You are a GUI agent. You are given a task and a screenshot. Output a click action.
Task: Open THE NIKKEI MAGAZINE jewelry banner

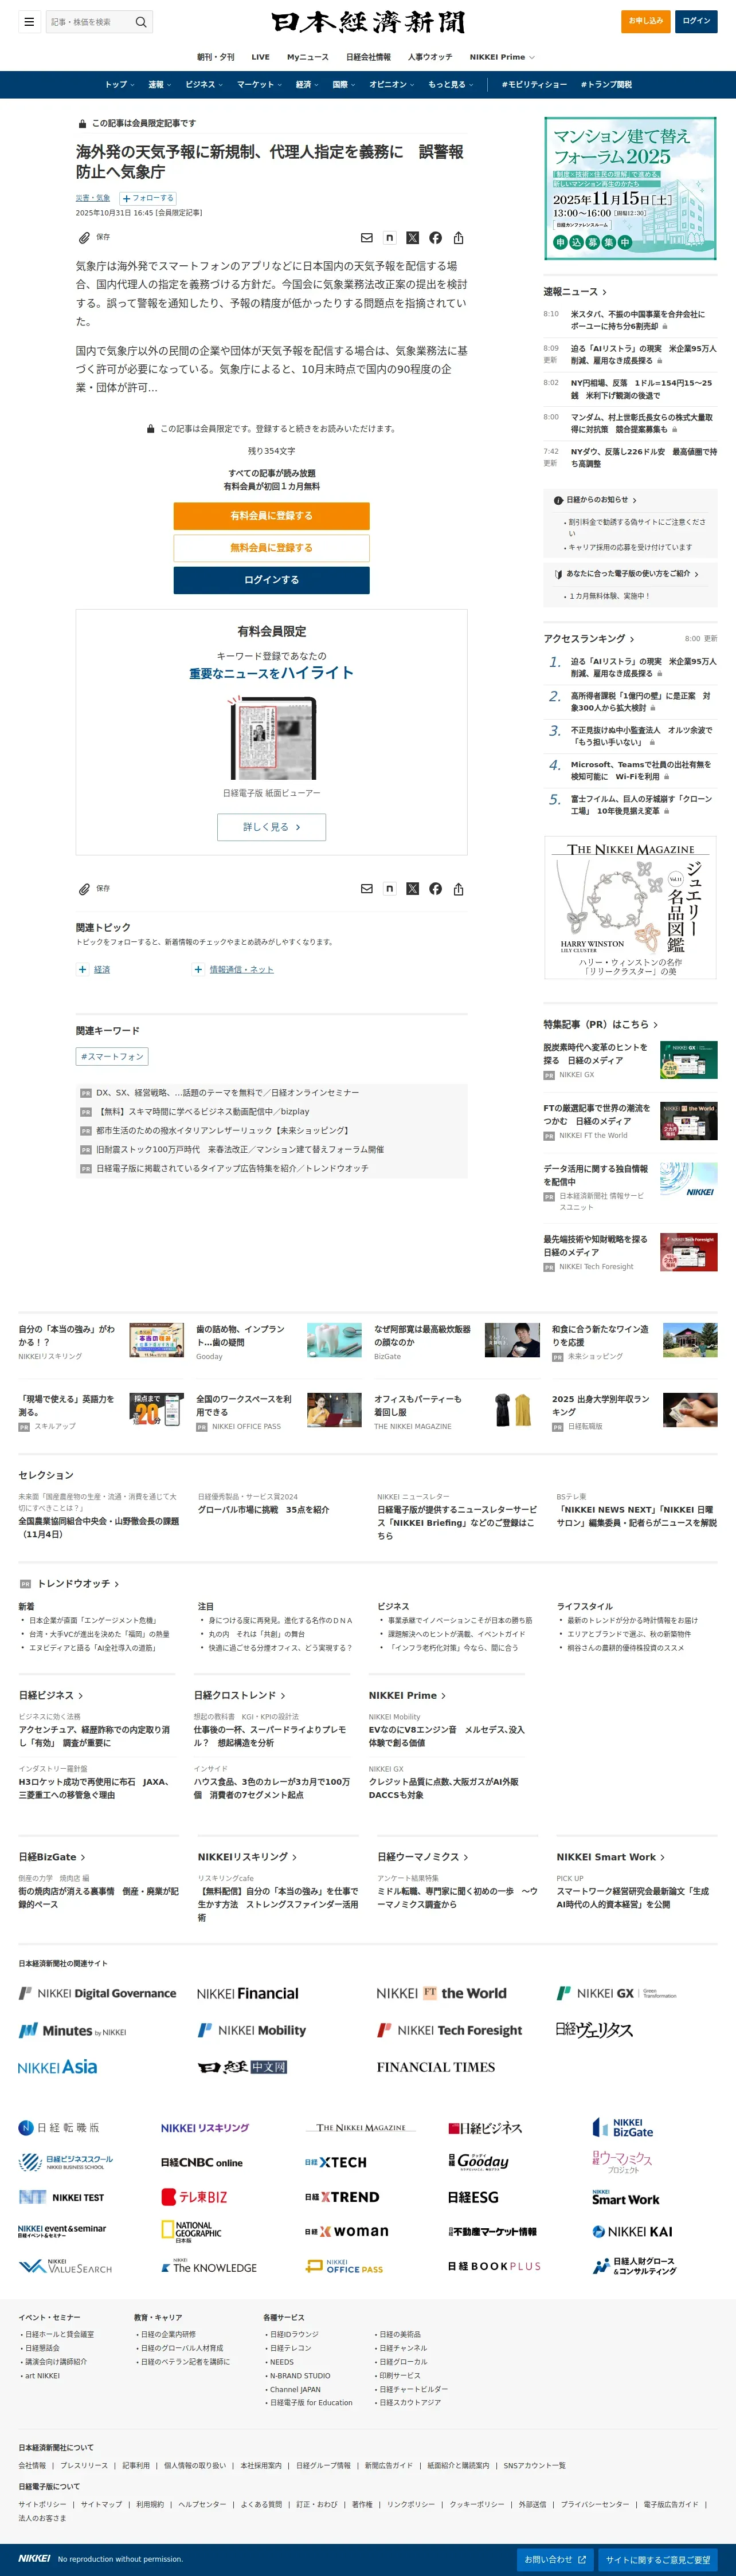coord(630,907)
